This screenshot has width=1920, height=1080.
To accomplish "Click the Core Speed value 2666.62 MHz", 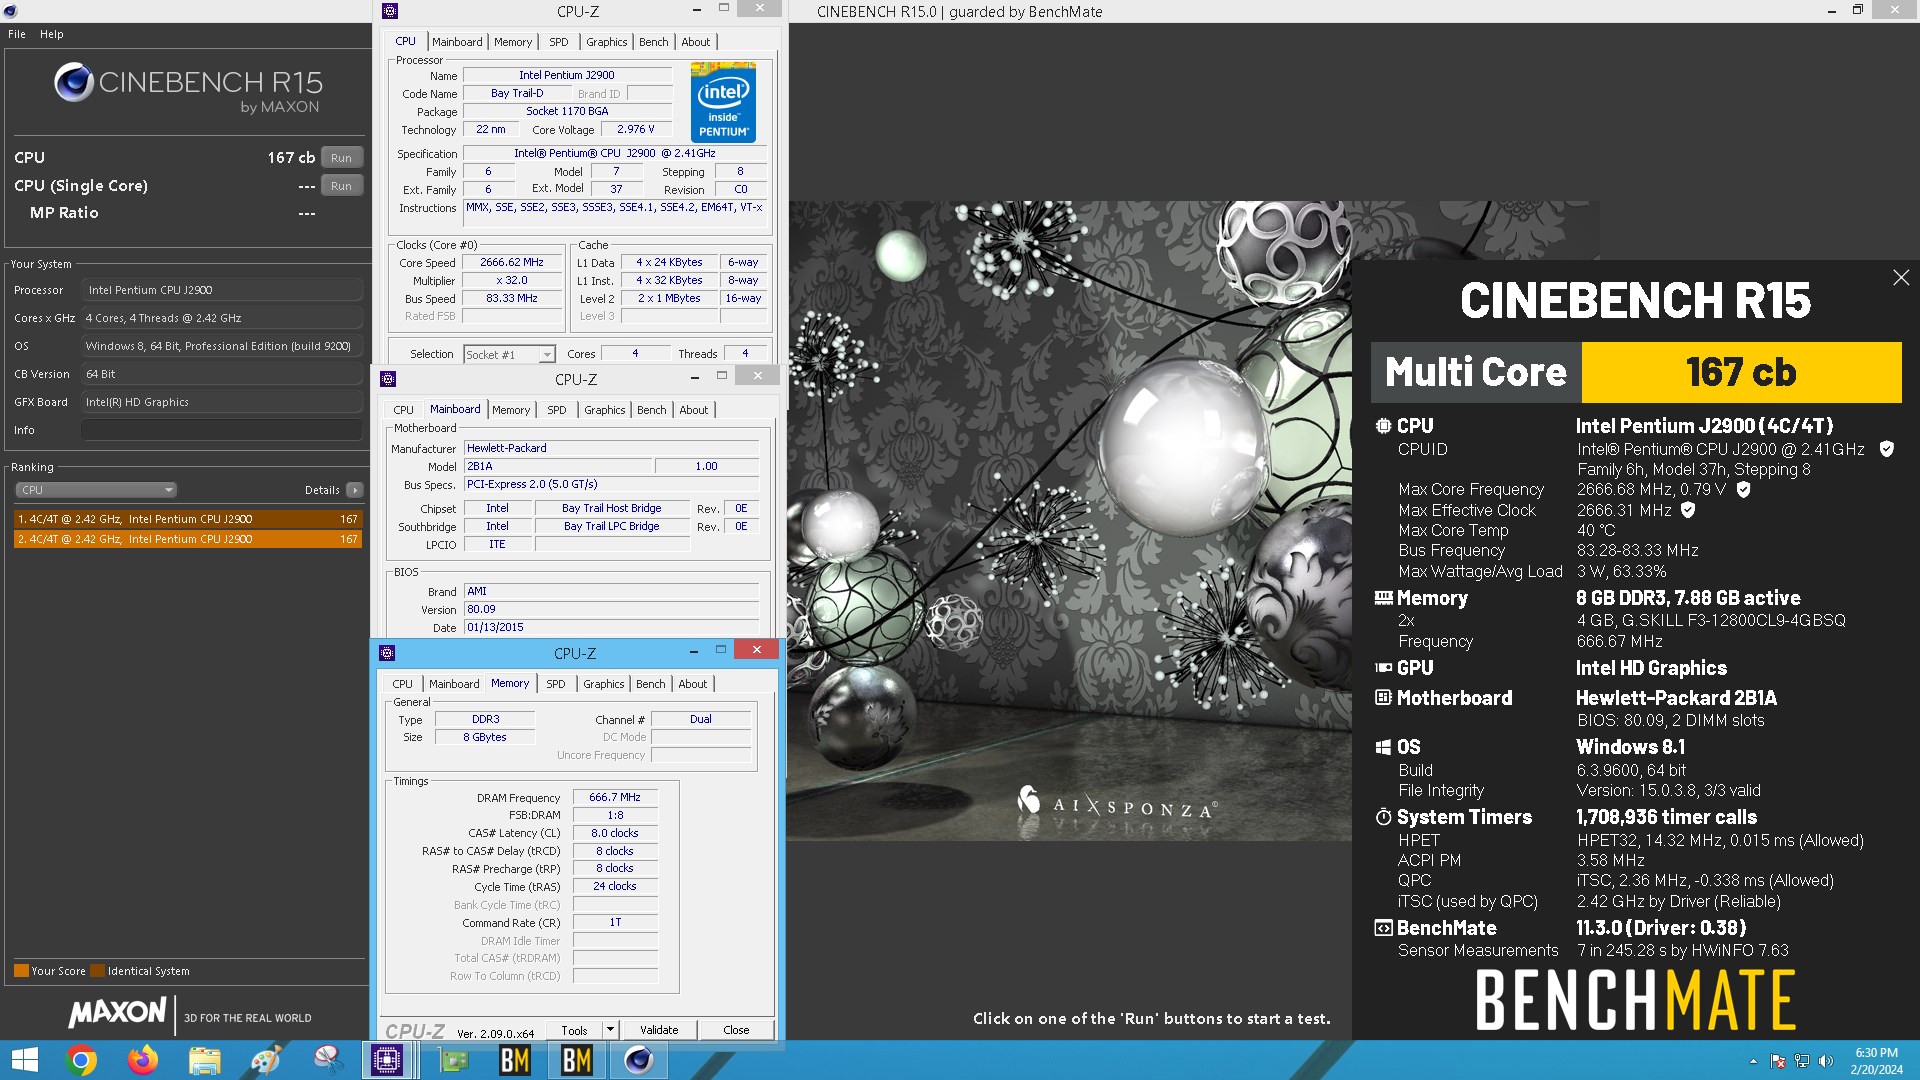I will pos(511,263).
